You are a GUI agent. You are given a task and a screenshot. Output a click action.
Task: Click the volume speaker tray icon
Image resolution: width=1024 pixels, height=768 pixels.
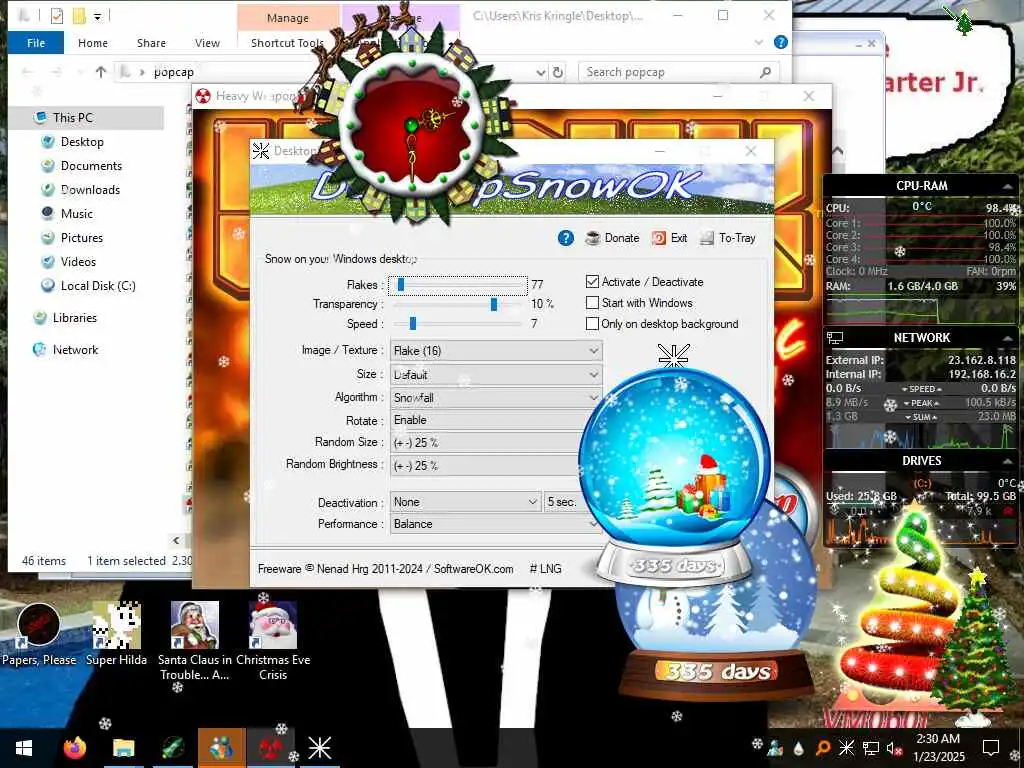click(x=894, y=748)
